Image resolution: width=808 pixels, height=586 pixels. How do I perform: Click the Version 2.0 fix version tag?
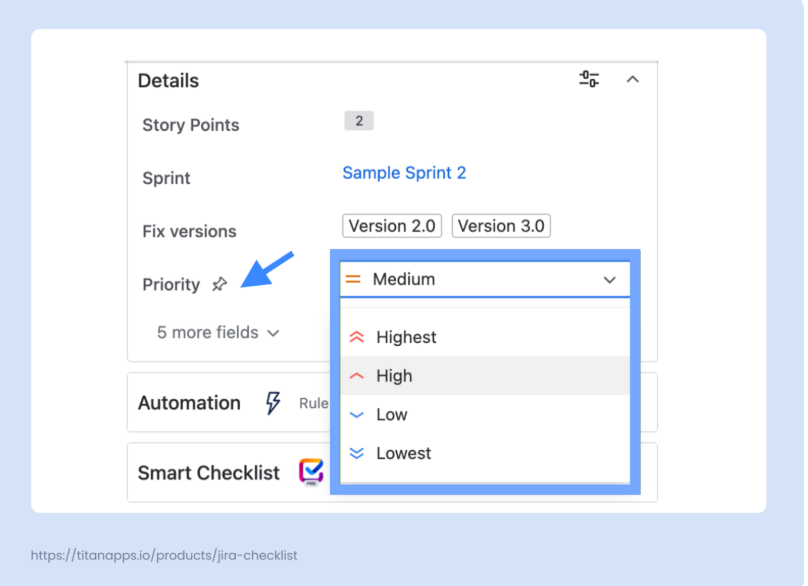[x=392, y=226]
